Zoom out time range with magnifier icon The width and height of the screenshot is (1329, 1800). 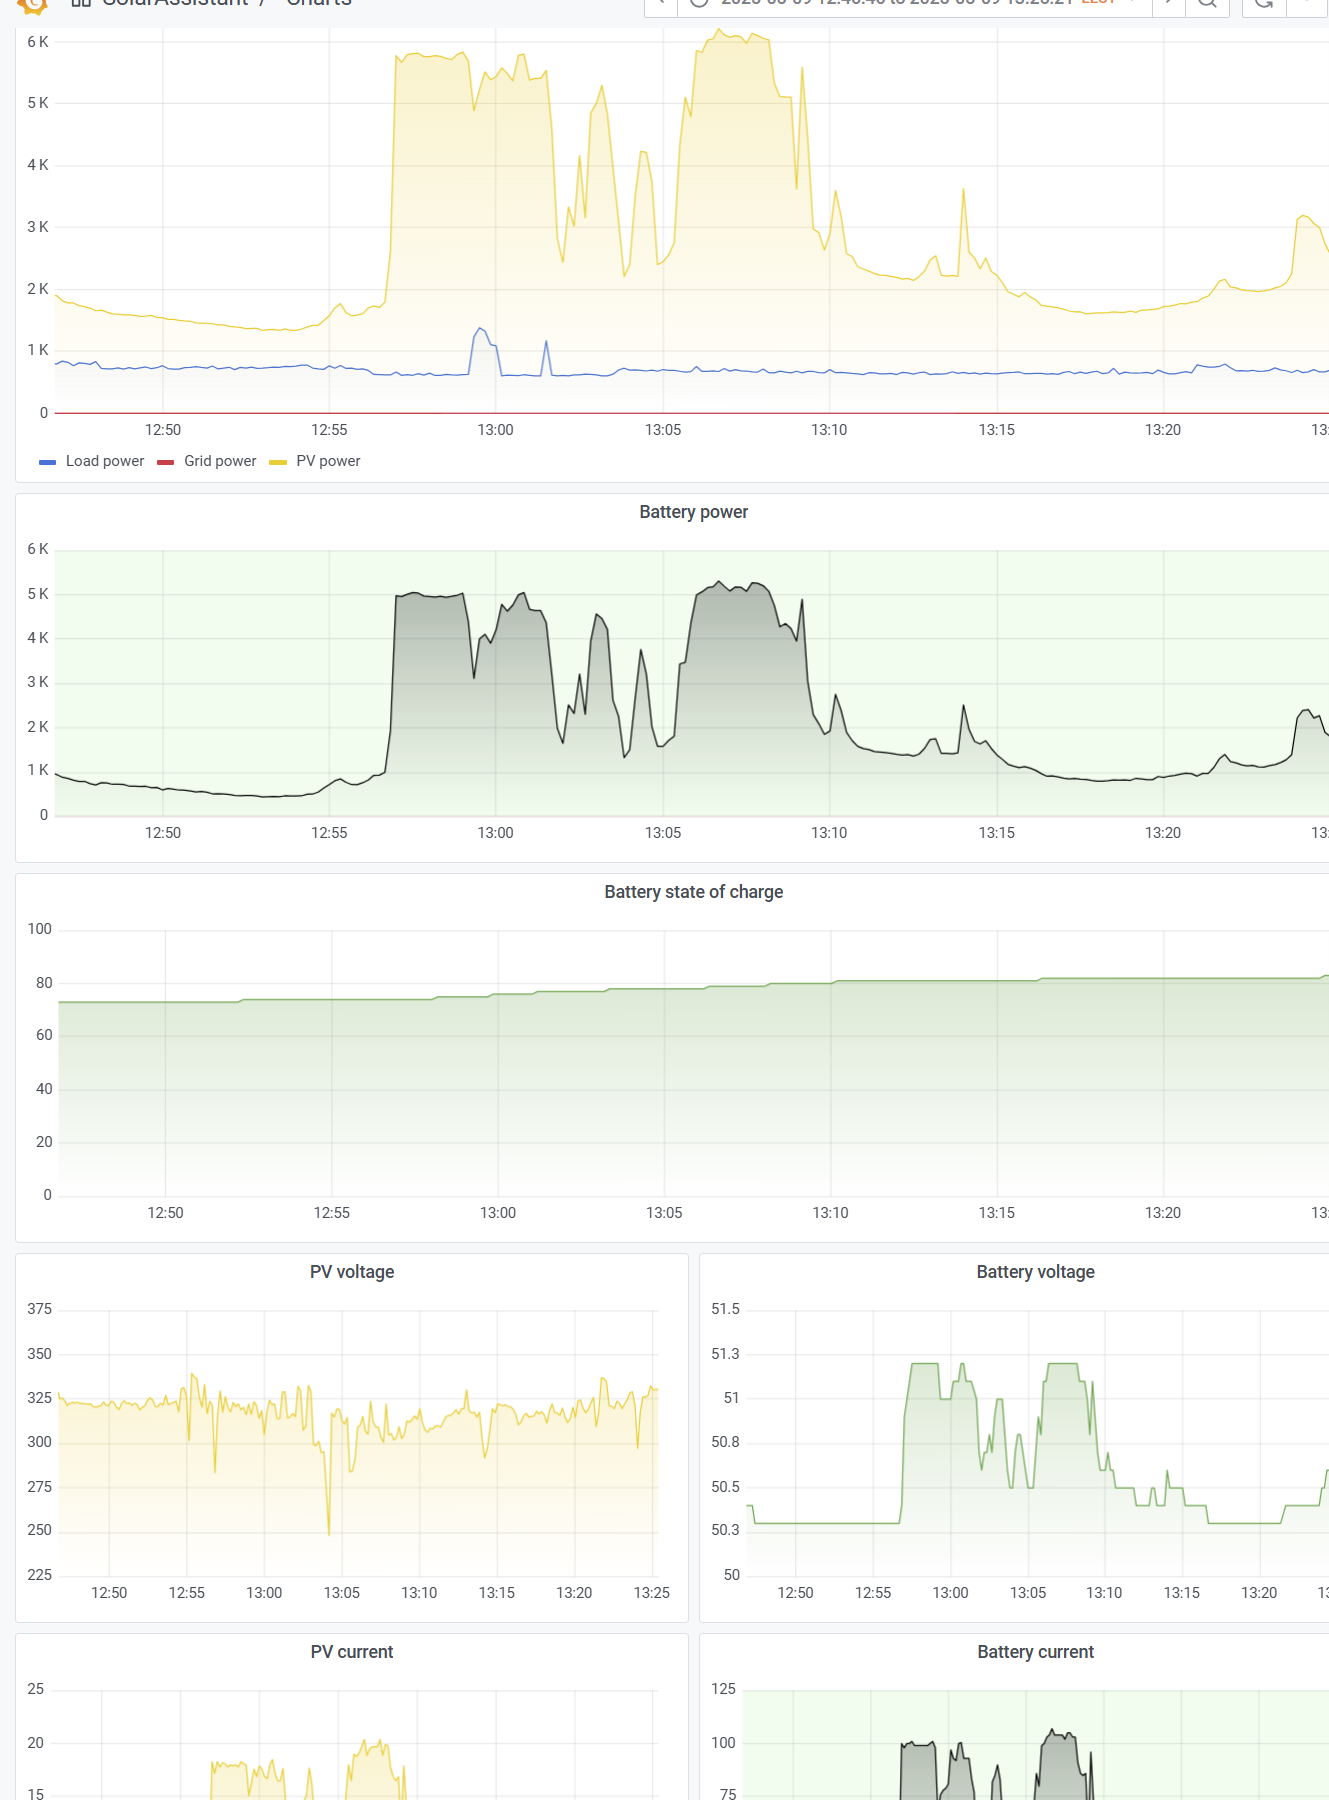tap(1207, 3)
